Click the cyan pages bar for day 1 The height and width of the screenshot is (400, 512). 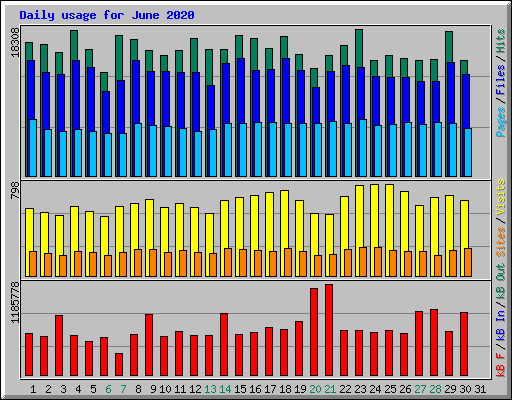[x=33, y=148]
